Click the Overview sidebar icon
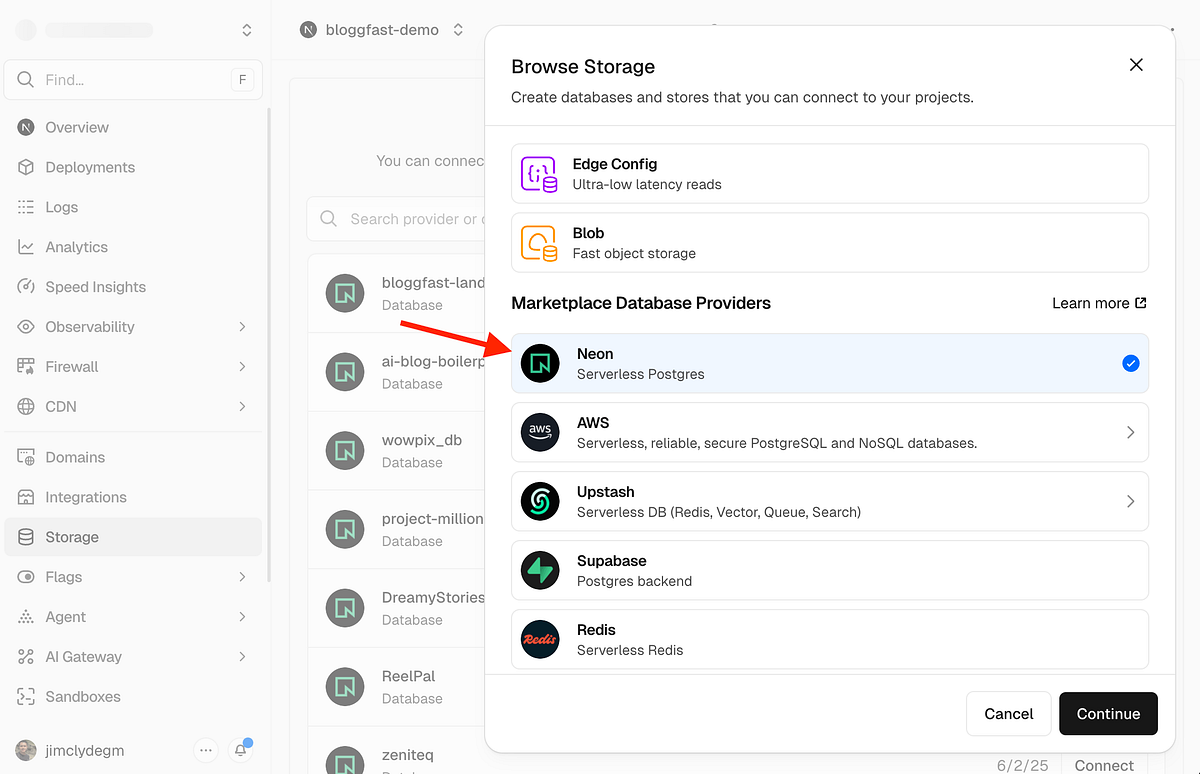This screenshot has height=774, width=1200. (x=26, y=127)
